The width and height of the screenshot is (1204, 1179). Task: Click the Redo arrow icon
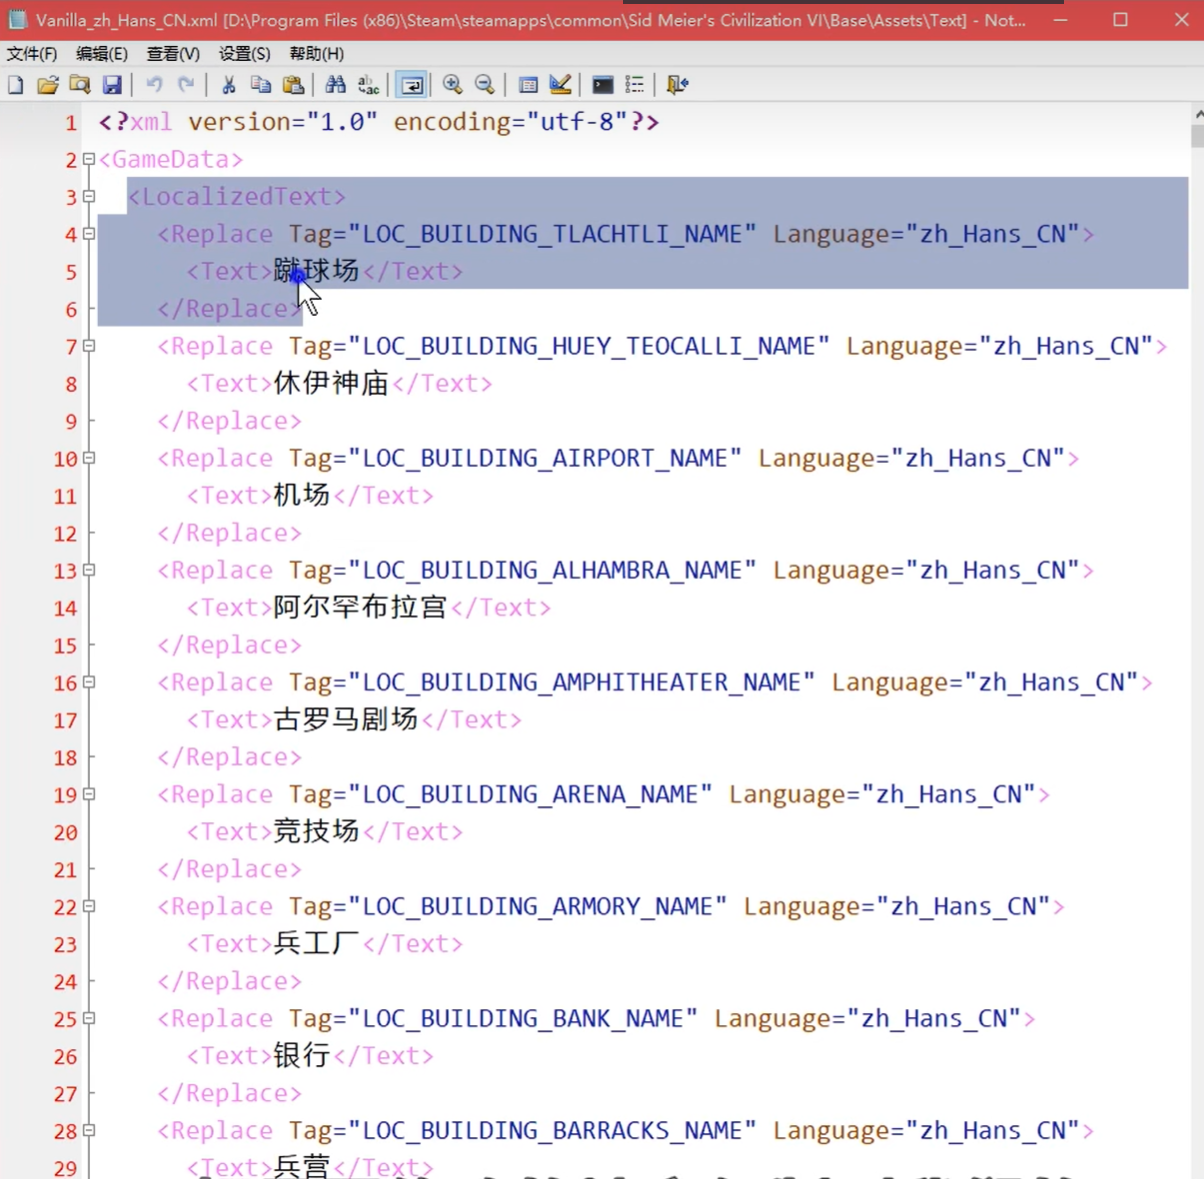(x=186, y=85)
